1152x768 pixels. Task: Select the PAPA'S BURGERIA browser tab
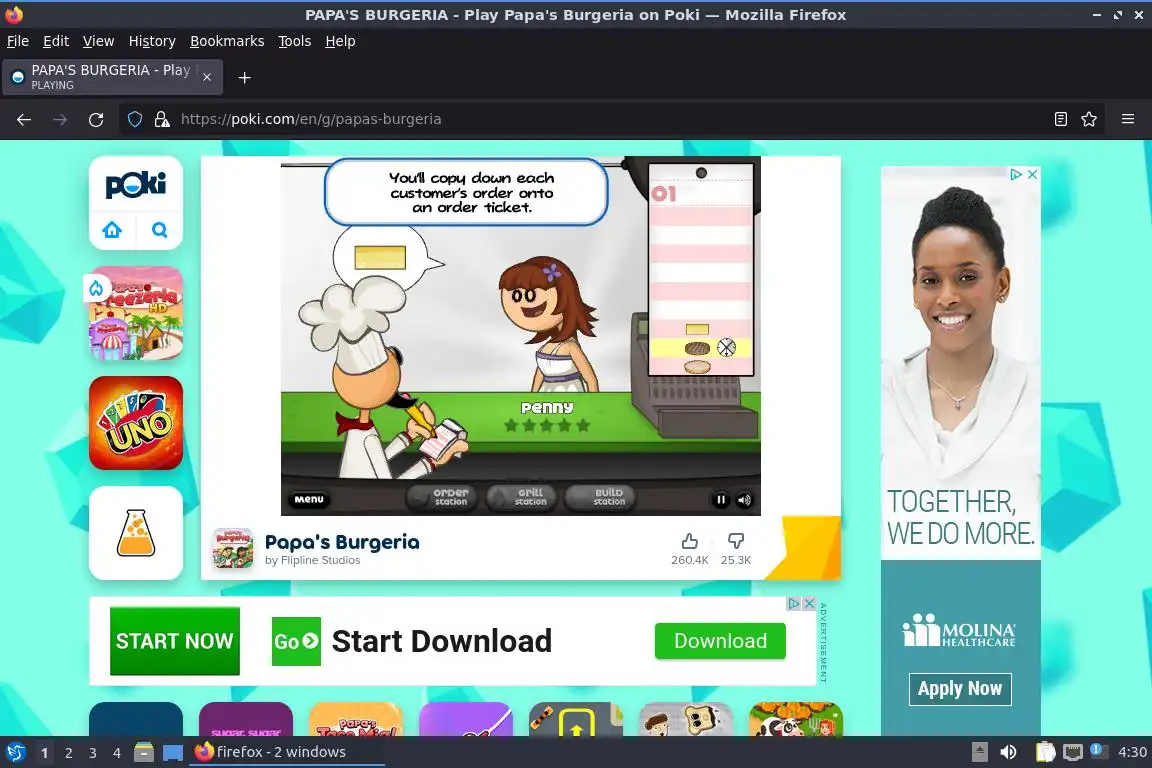(x=112, y=77)
